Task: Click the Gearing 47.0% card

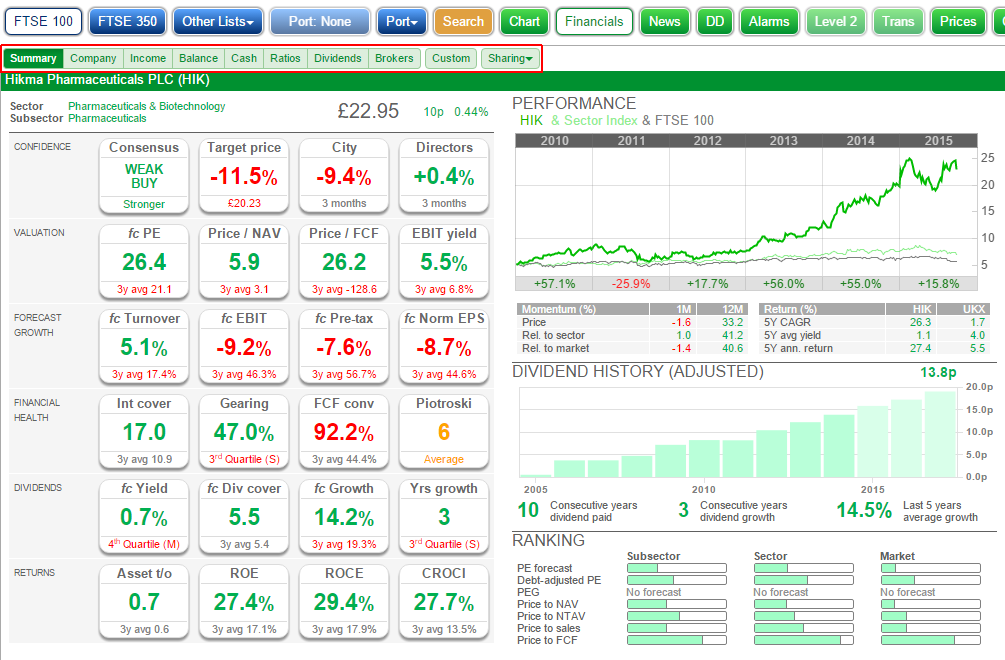Action: pos(244,432)
